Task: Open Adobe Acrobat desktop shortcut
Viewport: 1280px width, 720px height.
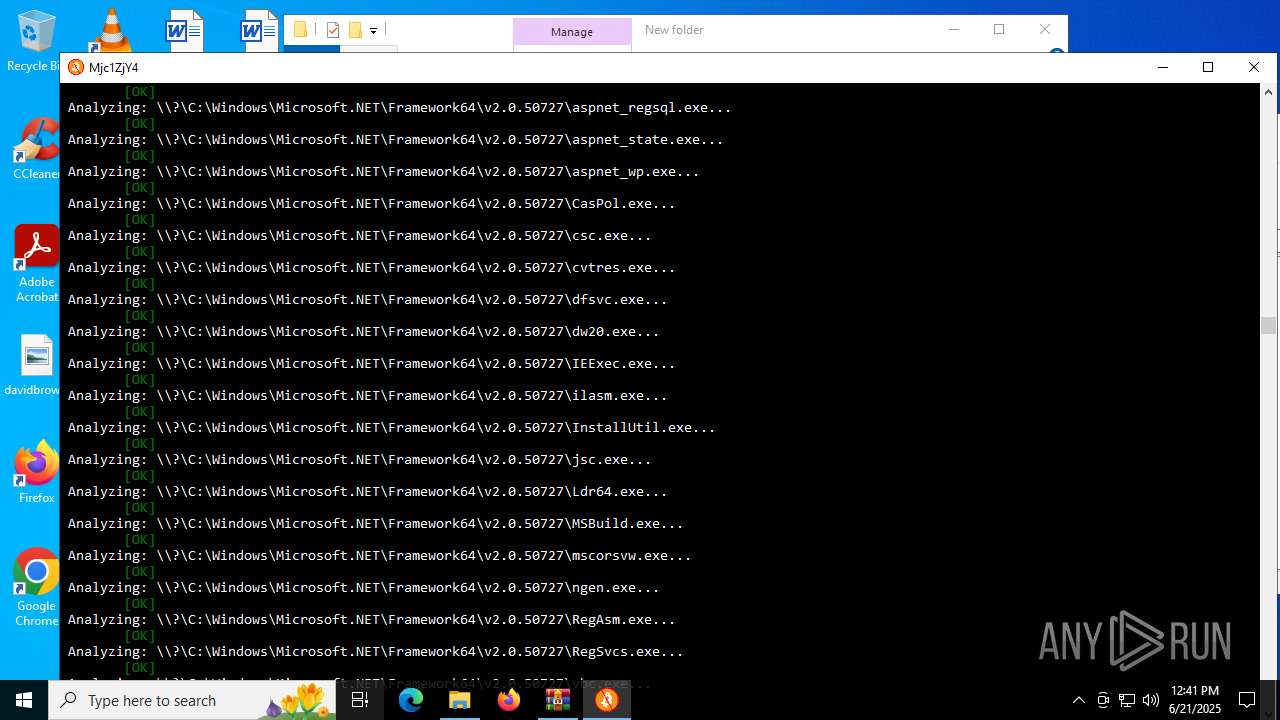Action: point(36,264)
